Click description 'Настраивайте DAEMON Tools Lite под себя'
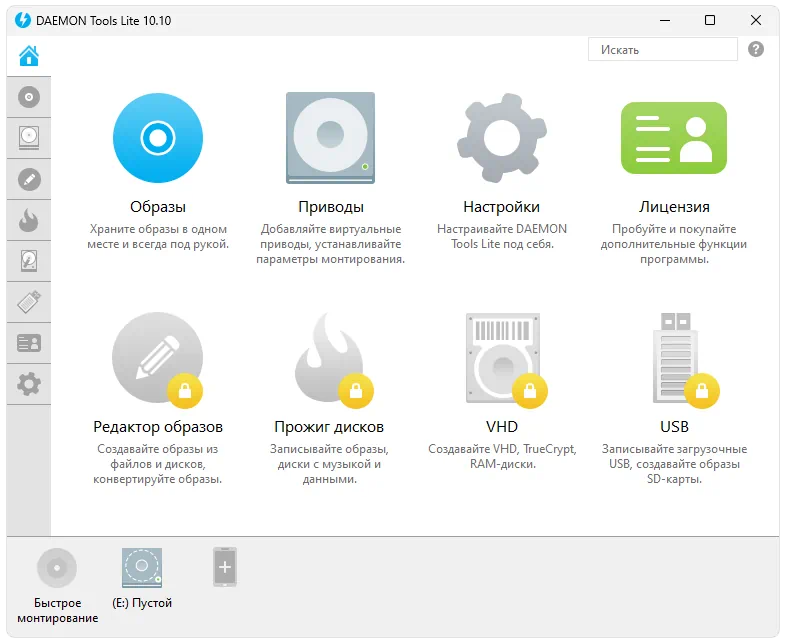 click(502, 236)
